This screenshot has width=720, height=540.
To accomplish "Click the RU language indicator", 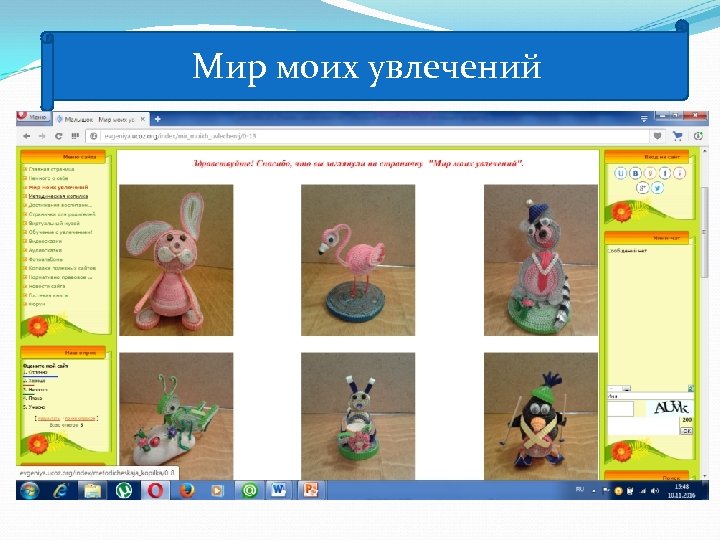I will (580, 490).
